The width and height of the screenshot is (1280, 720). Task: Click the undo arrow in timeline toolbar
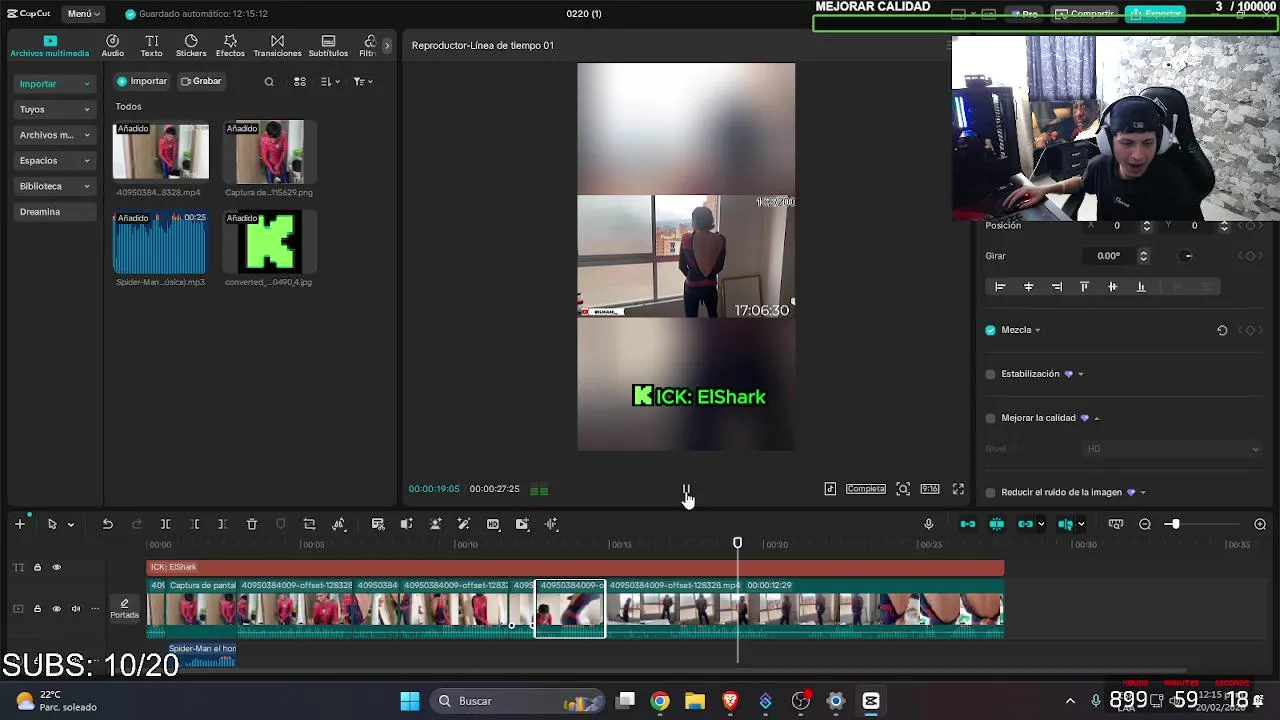[107, 524]
